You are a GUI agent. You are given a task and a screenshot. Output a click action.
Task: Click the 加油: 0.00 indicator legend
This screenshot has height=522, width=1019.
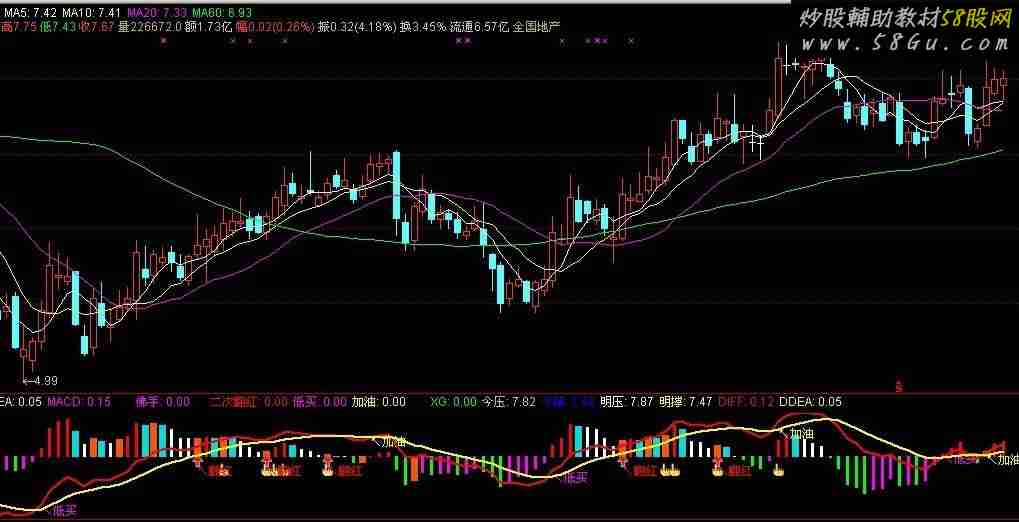(378, 402)
